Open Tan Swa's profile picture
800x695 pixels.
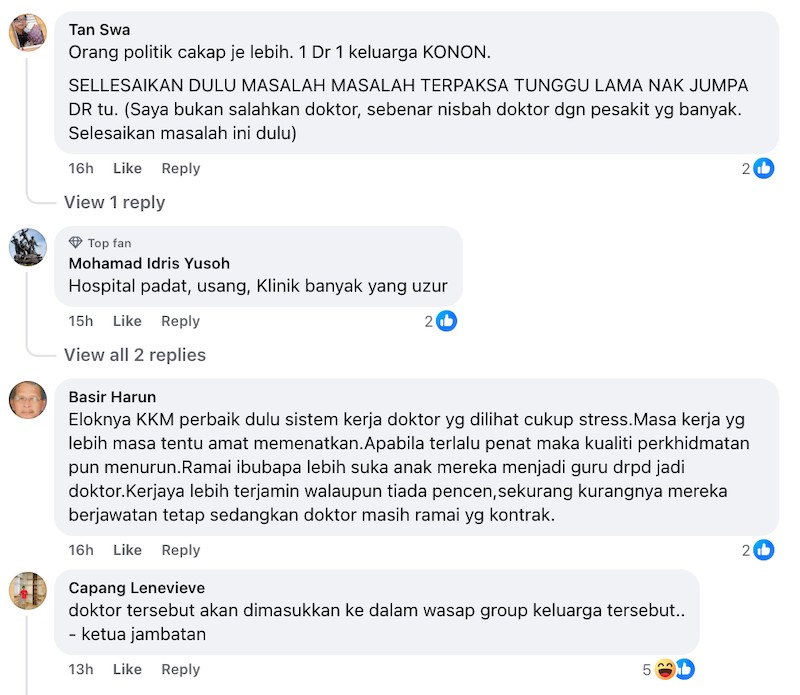point(28,33)
